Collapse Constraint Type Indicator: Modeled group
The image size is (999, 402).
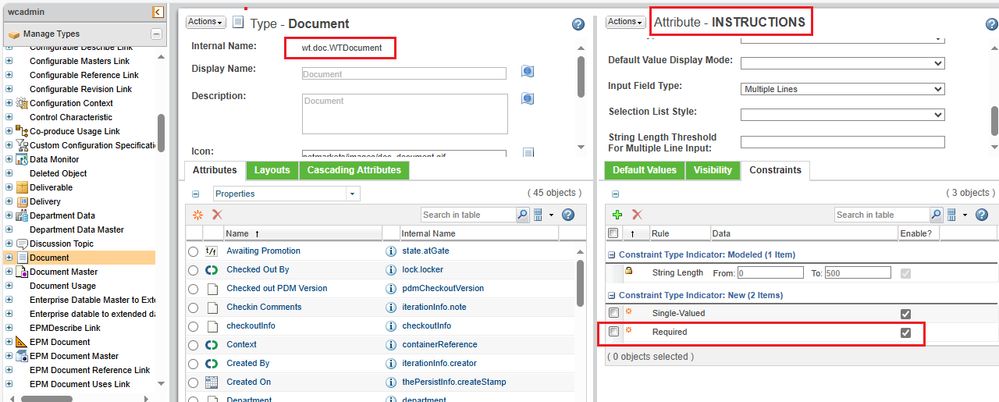click(x=612, y=255)
